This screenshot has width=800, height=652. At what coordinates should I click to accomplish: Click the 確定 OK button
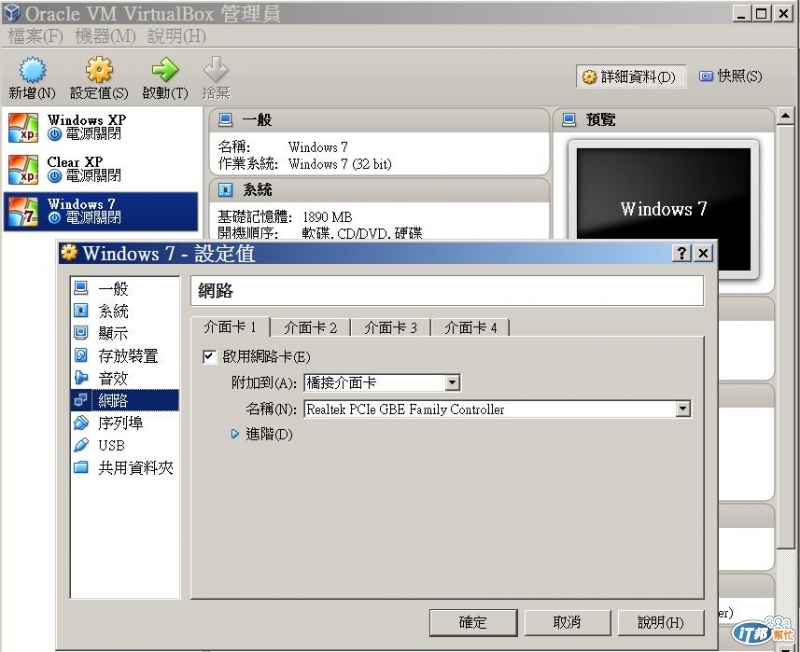tap(473, 622)
